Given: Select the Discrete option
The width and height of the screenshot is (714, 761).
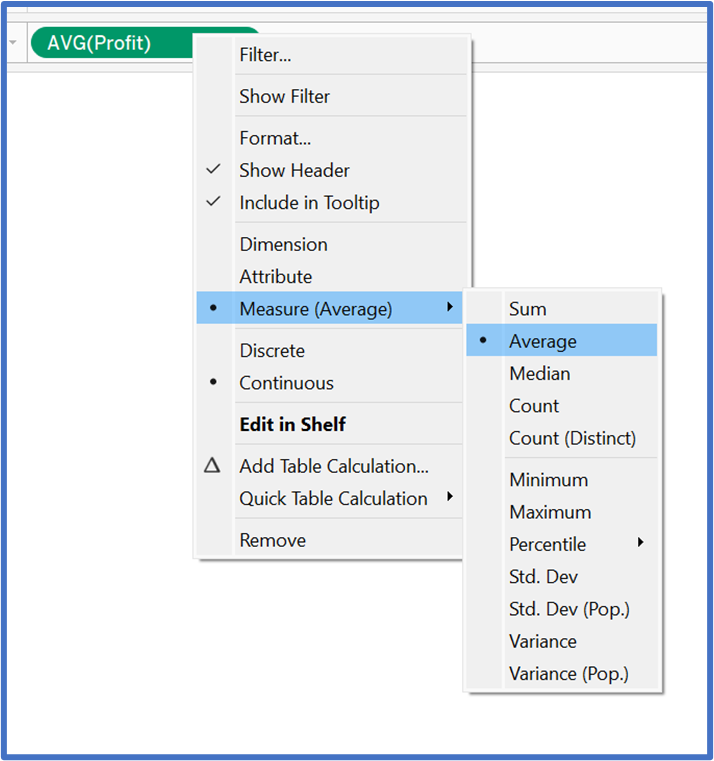Looking at the screenshot, I should [x=272, y=351].
